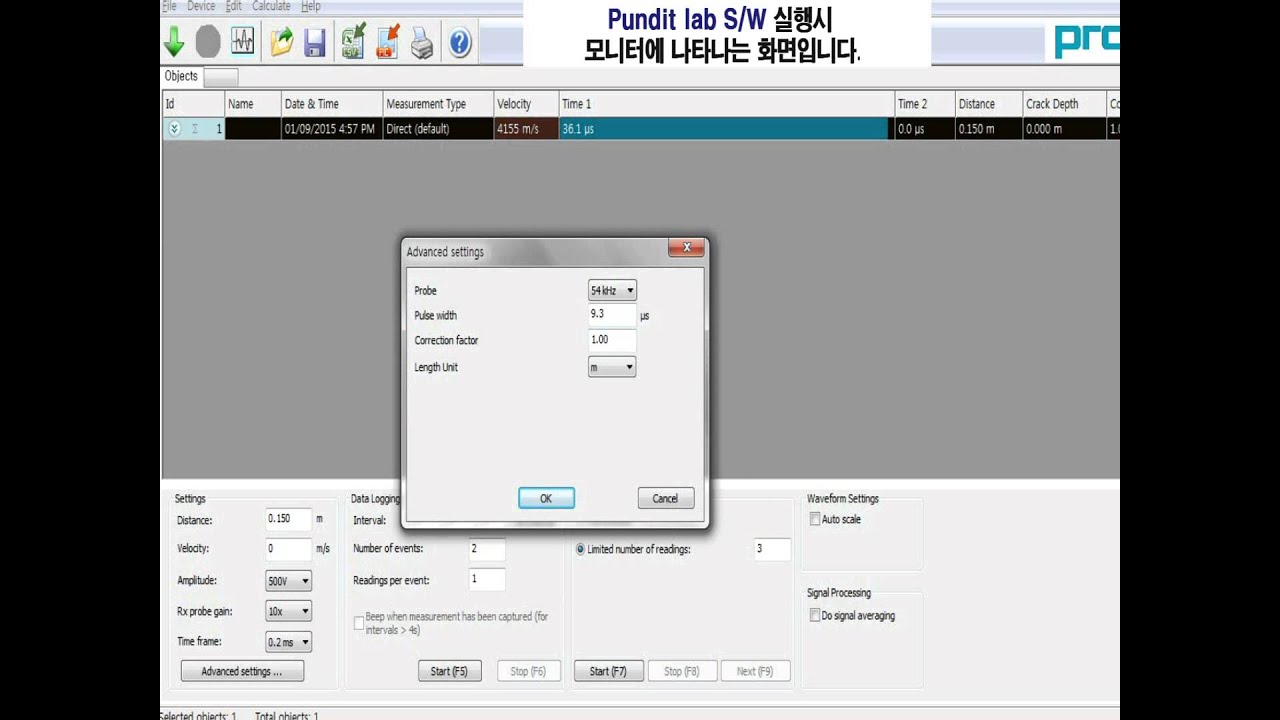The image size is (1280, 720).
Task: Sort by Date & Time column header
Action: tap(331, 104)
